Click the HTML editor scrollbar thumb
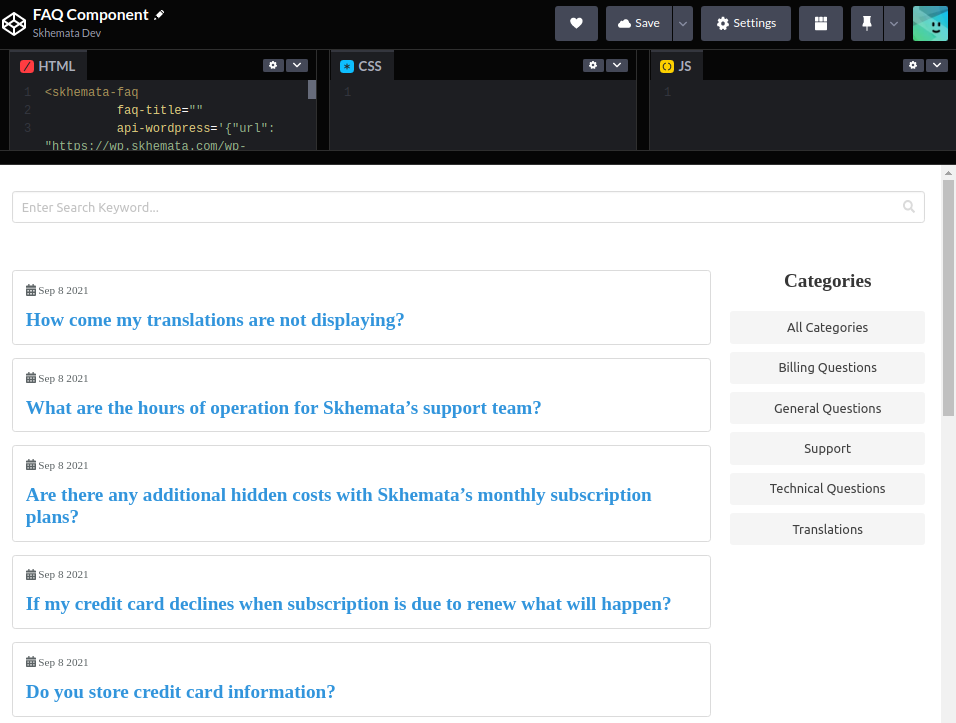The height and width of the screenshot is (723, 956). click(x=312, y=90)
